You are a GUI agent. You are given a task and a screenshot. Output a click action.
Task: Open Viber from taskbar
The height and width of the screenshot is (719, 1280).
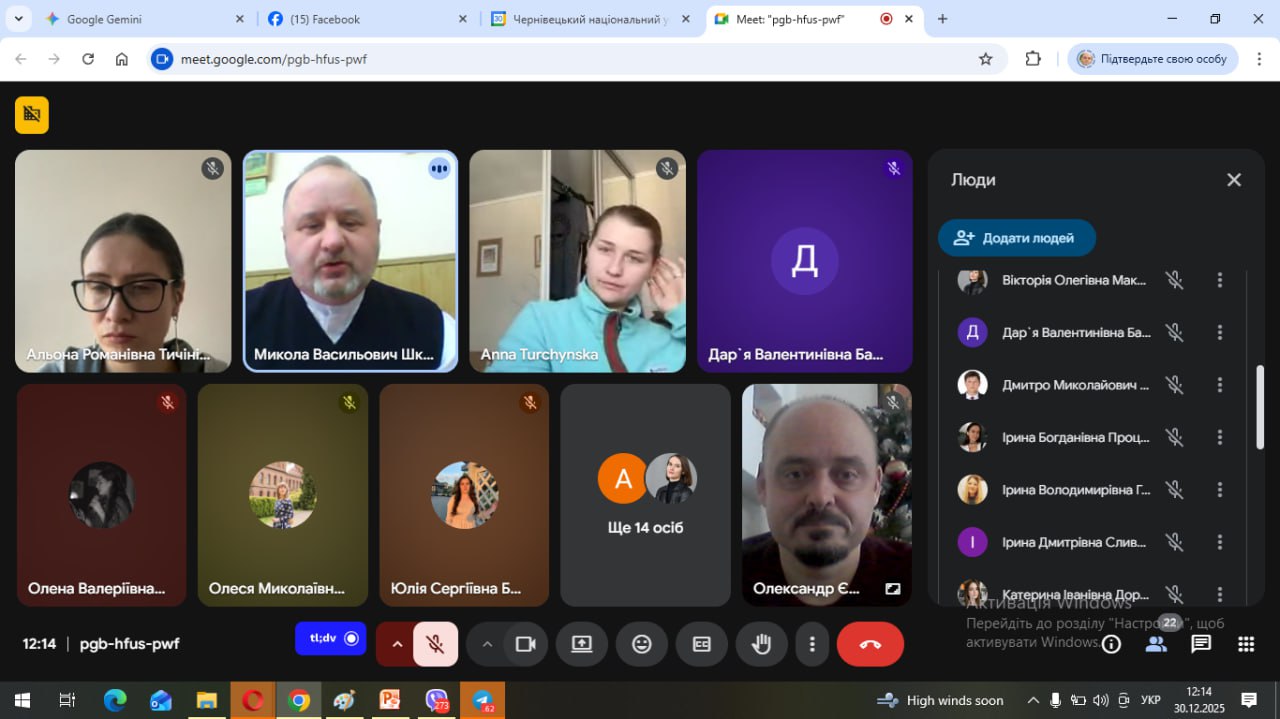coord(436,700)
